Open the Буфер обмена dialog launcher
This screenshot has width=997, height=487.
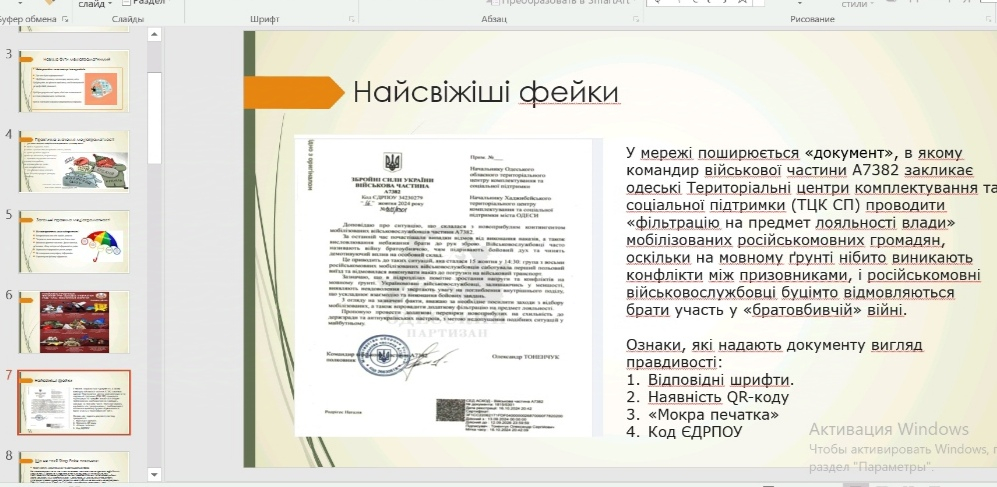tap(65, 20)
